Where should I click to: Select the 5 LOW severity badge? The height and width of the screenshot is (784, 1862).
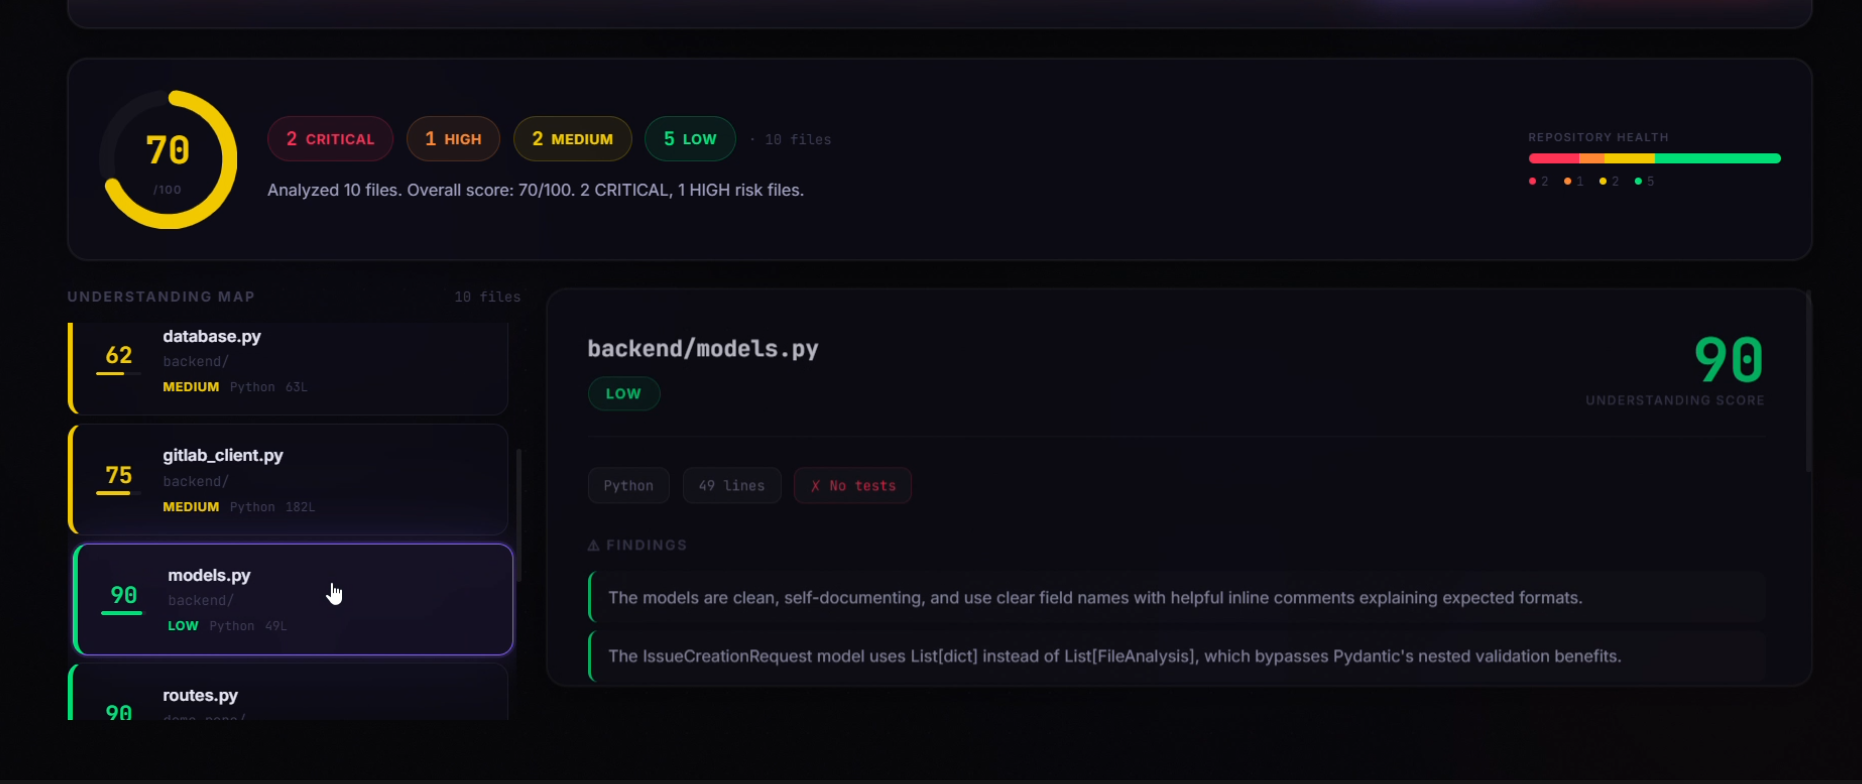click(690, 139)
